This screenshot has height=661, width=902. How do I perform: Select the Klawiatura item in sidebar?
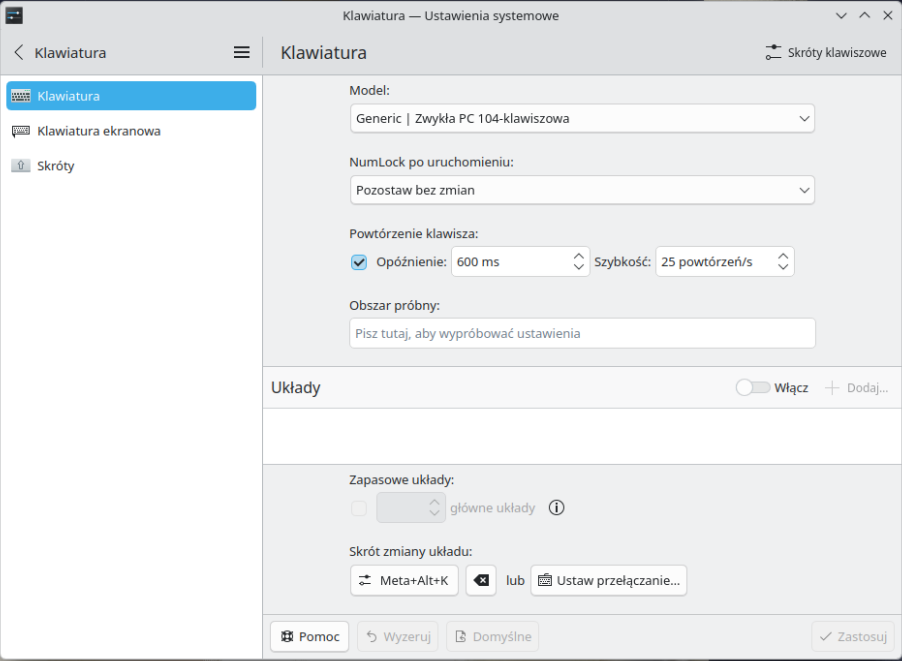(130, 96)
